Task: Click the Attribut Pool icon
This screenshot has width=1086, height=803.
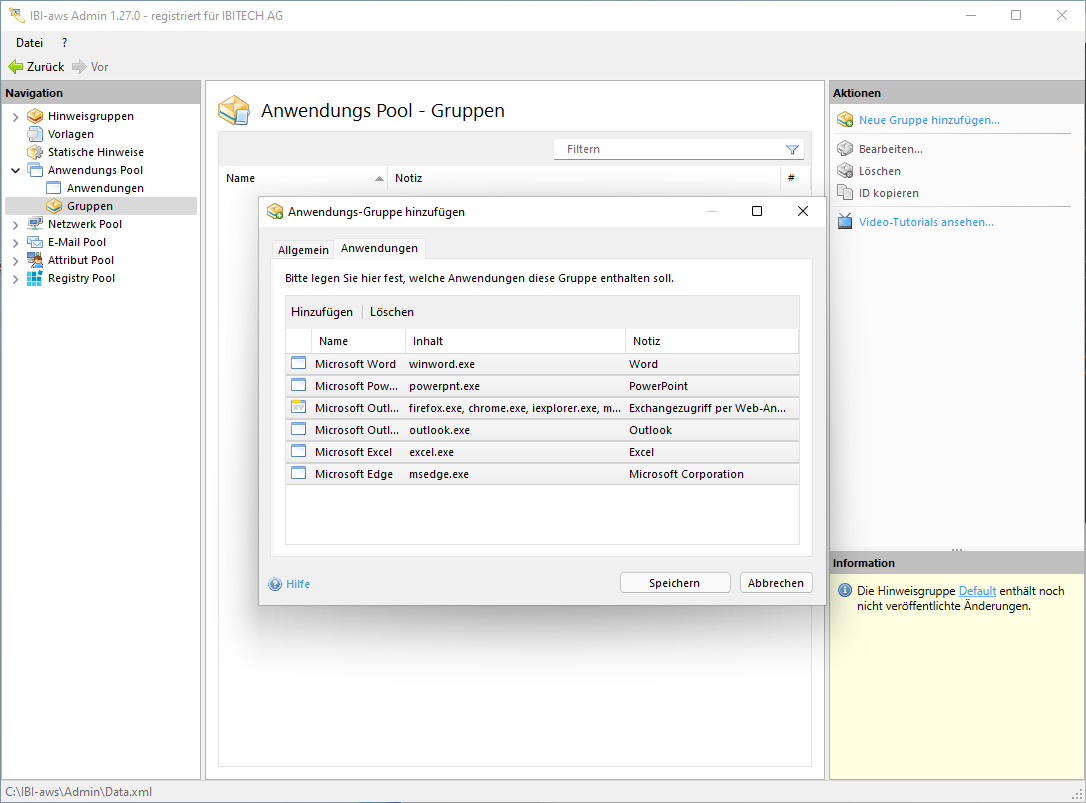Action: tap(35, 260)
